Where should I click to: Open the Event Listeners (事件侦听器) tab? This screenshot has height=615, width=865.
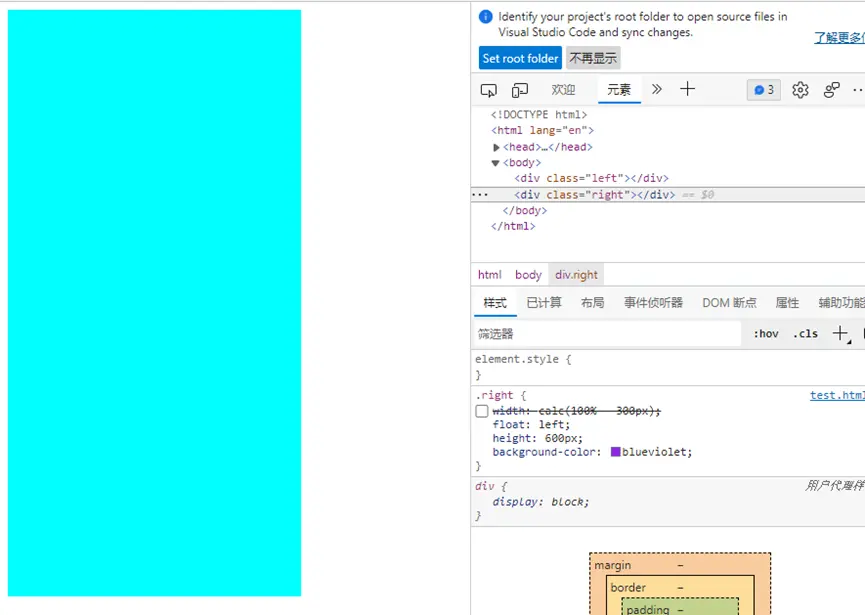(x=653, y=303)
